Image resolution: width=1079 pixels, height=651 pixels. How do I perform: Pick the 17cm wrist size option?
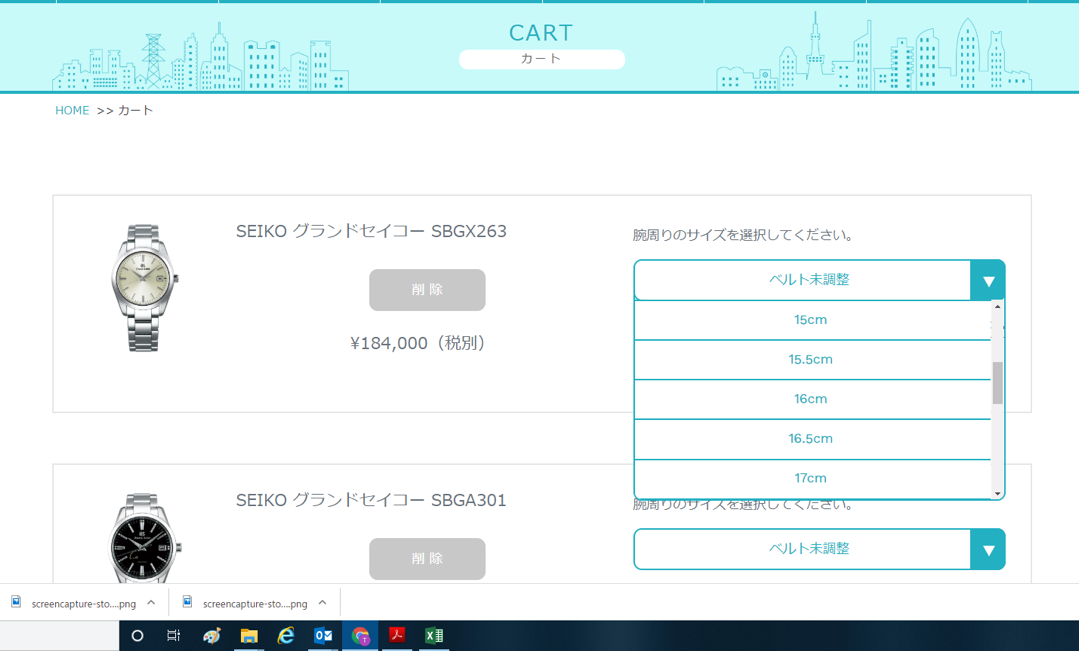pyautogui.click(x=810, y=478)
